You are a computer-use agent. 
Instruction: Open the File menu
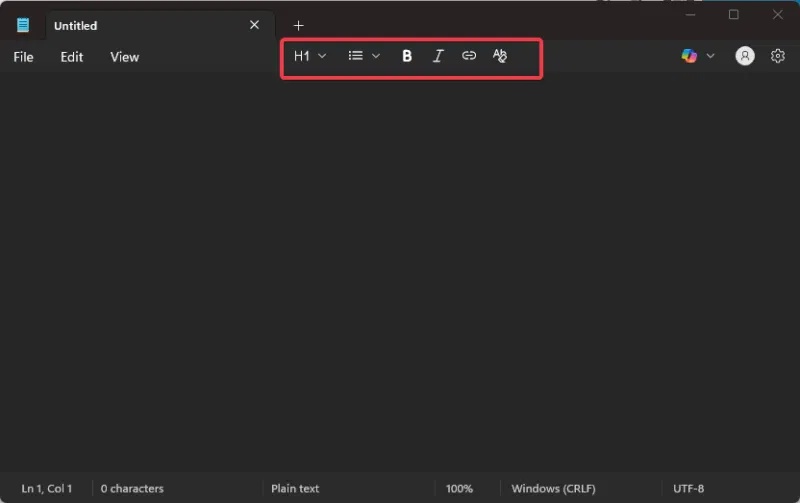click(x=23, y=57)
